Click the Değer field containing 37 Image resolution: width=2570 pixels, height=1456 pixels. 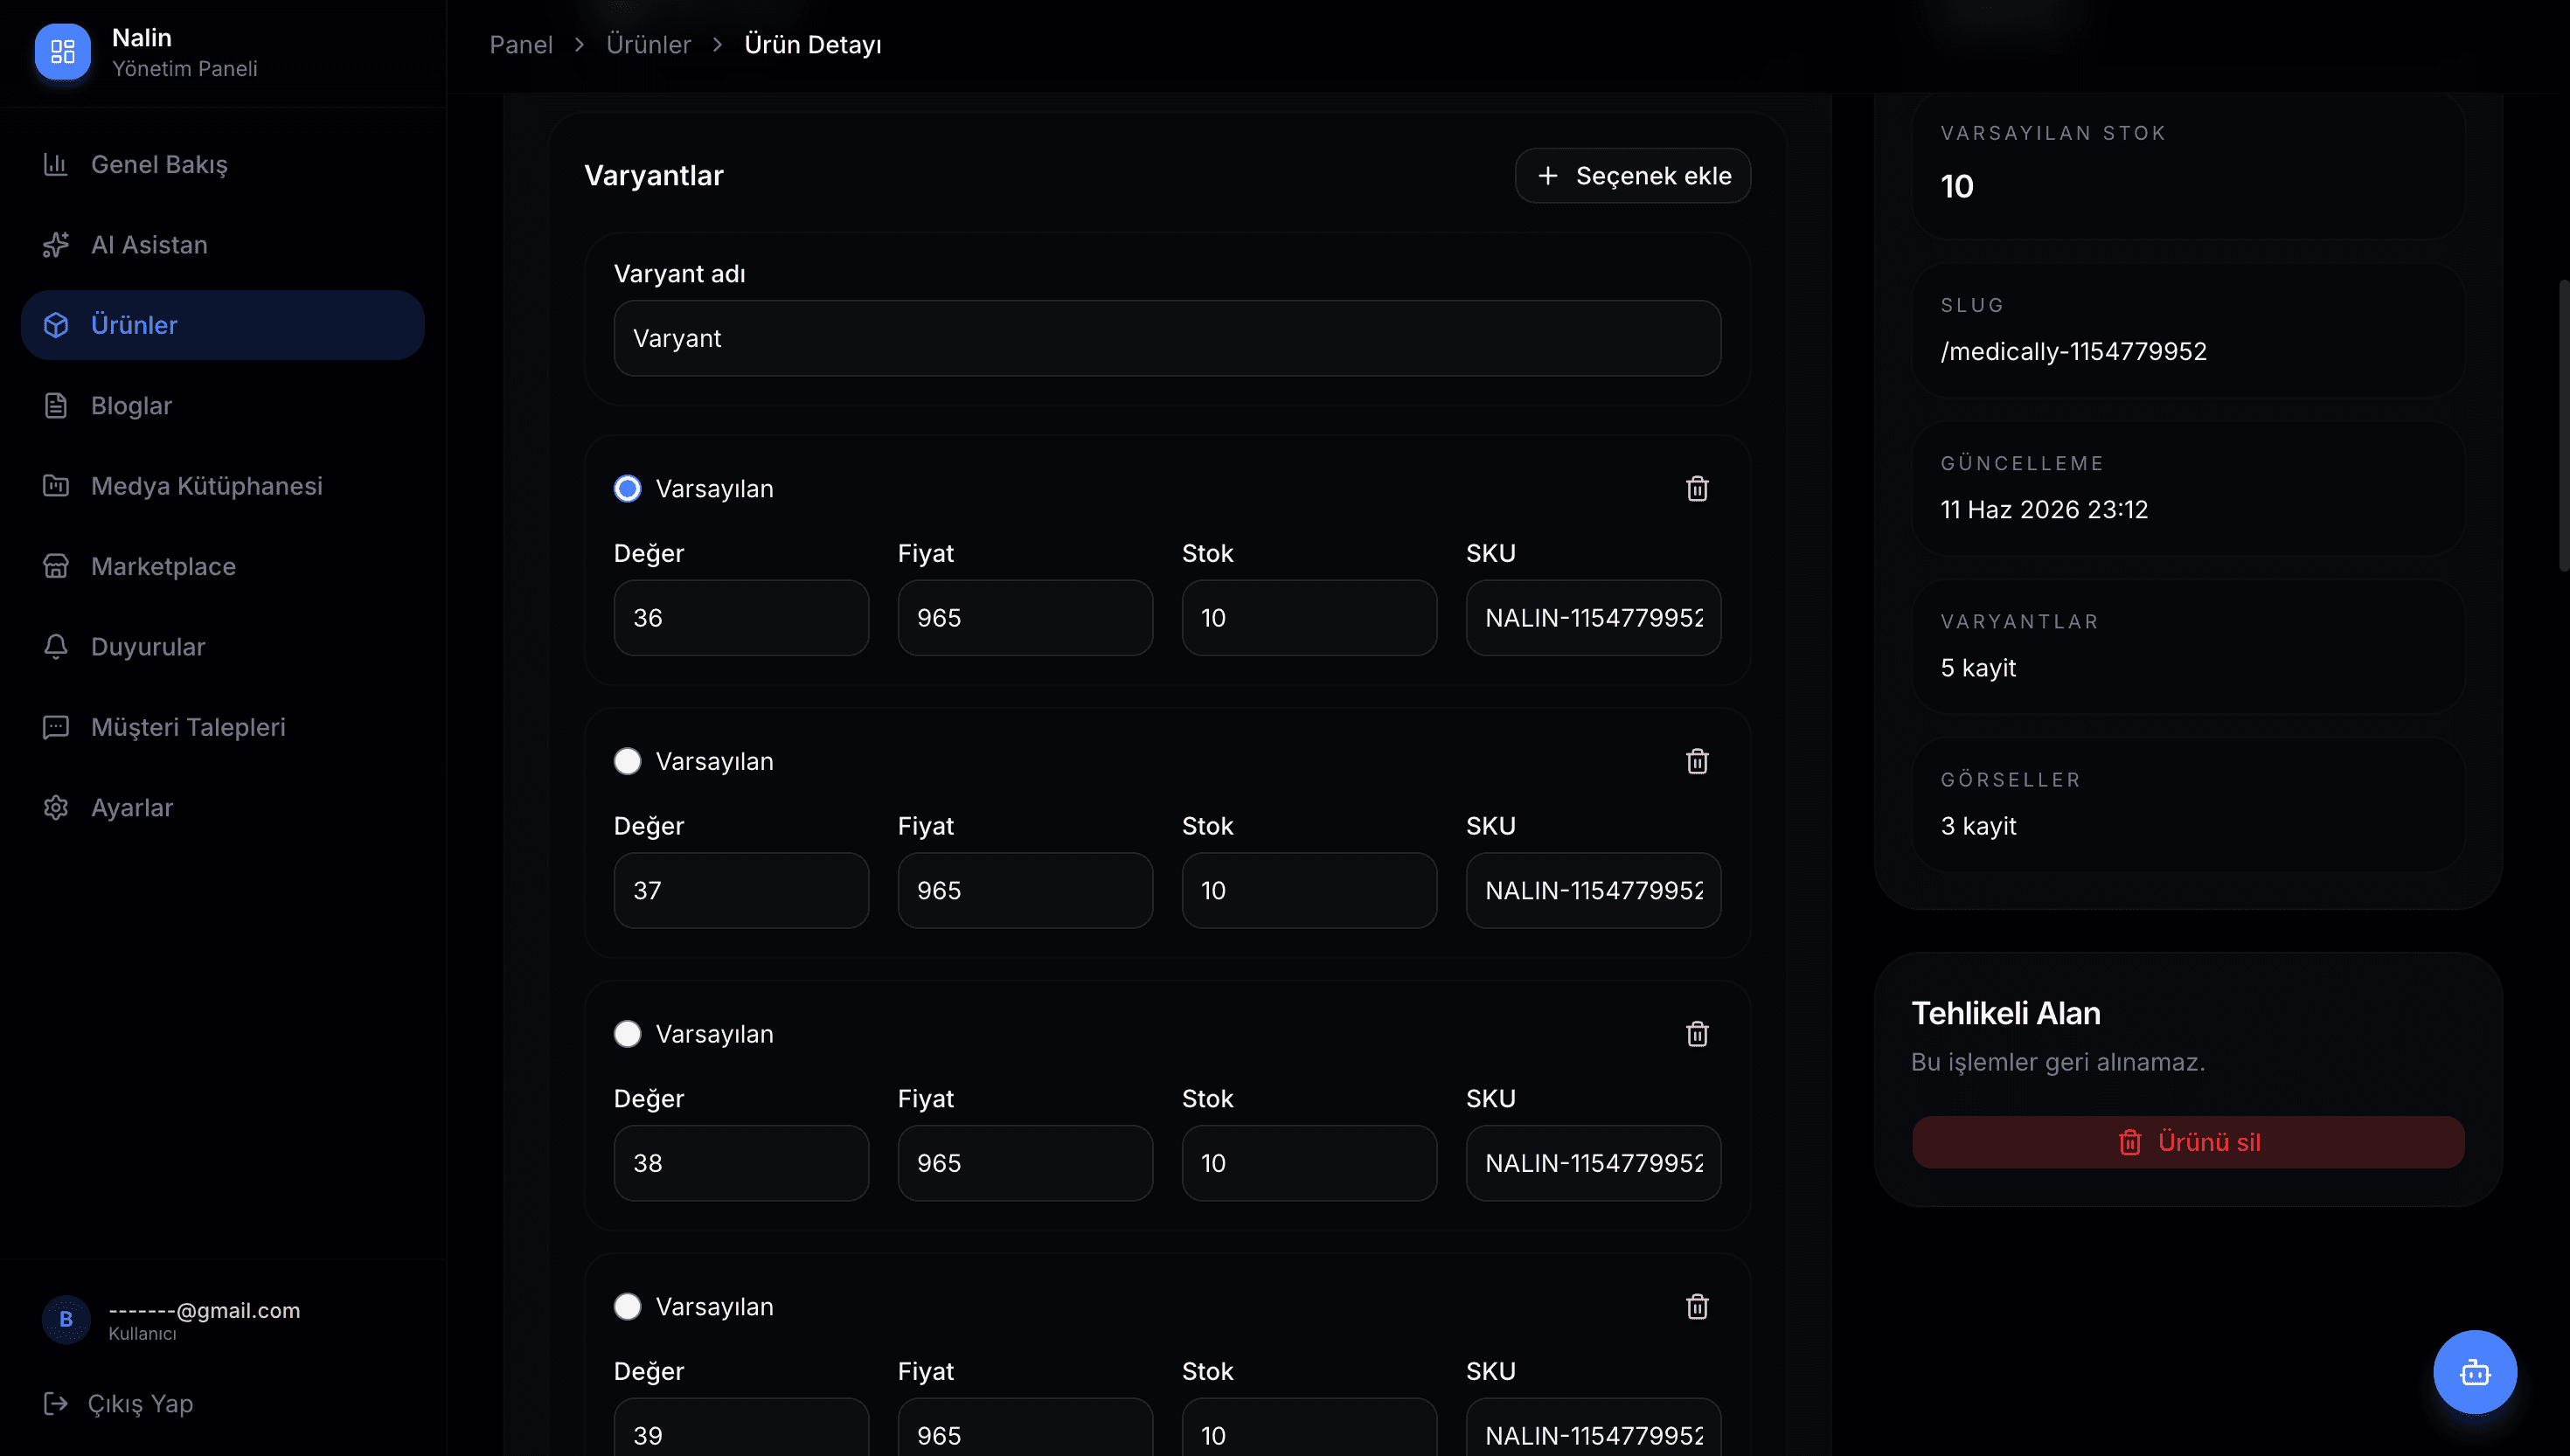coord(741,890)
